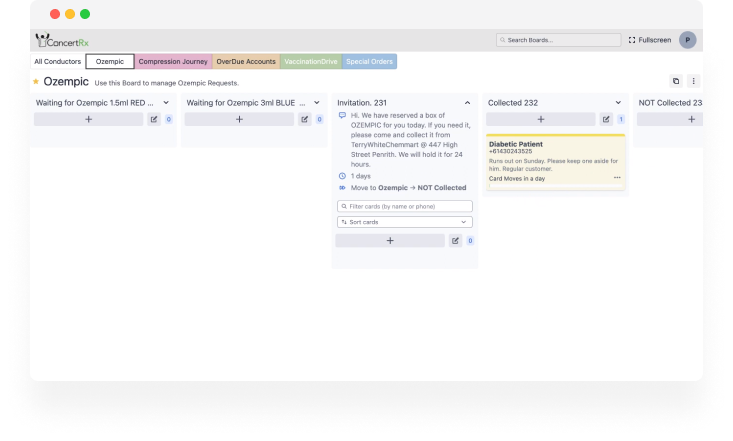Collapse the Invitation column details
733x441 pixels.
pyautogui.click(x=467, y=102)
